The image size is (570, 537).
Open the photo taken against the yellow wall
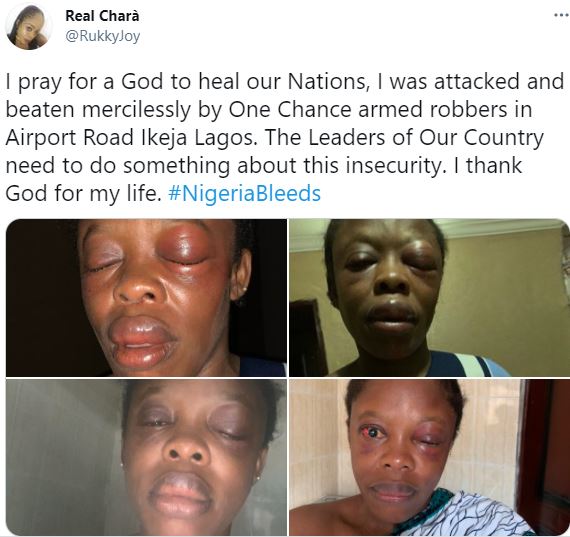coord(429,297)
